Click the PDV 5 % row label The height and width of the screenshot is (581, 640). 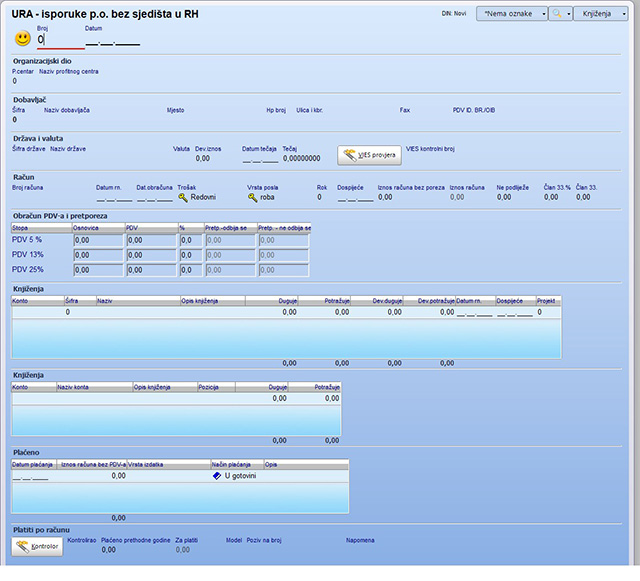pyautogui.click(x=27, y=240)
